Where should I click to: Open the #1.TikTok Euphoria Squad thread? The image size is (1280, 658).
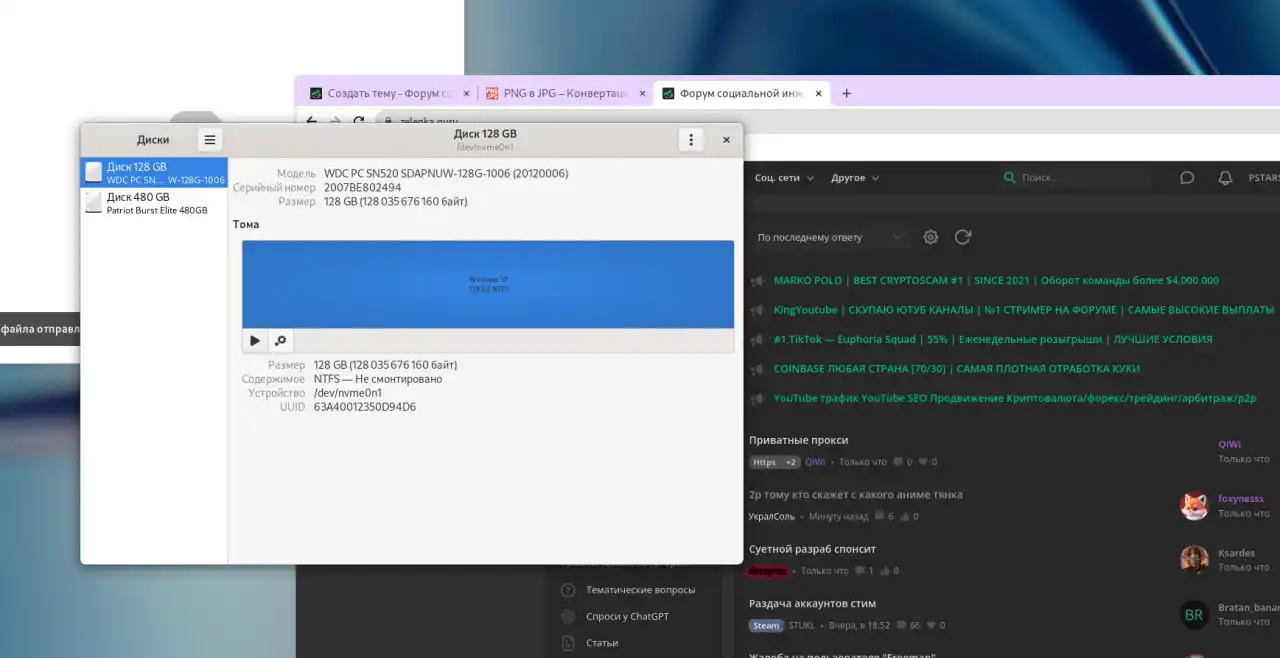(x=993, y=339)
